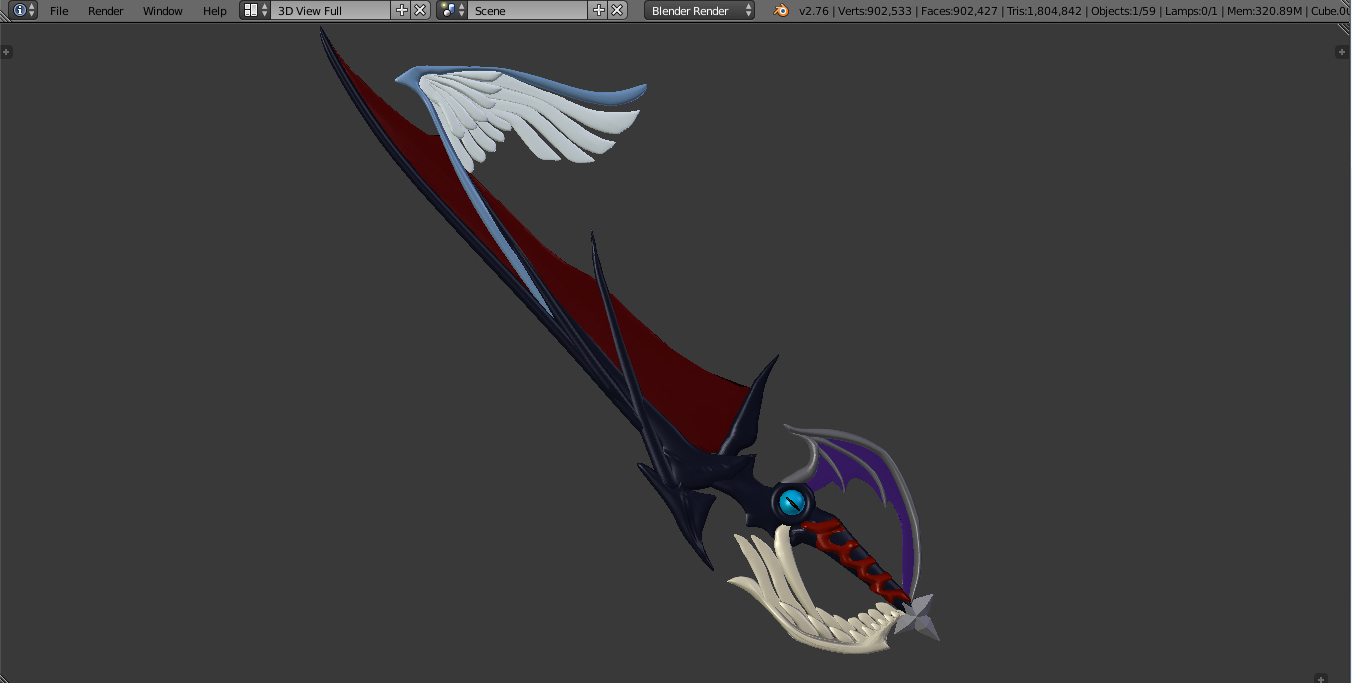
Task: Click the Tris:1,804,842 statistic
Action: [1043, 11]
